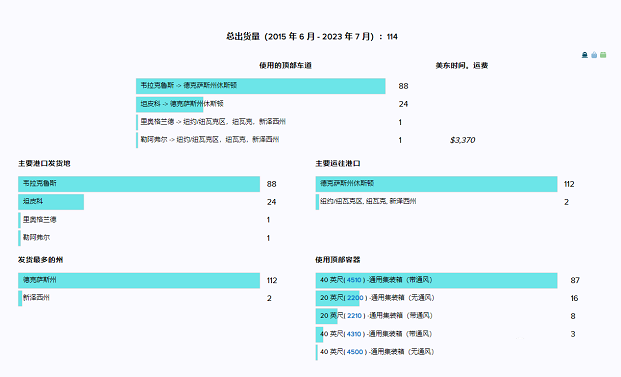Select 坦皮科 bar under 主要港口发货地
The image size is (621, 377).
[51, 202]
